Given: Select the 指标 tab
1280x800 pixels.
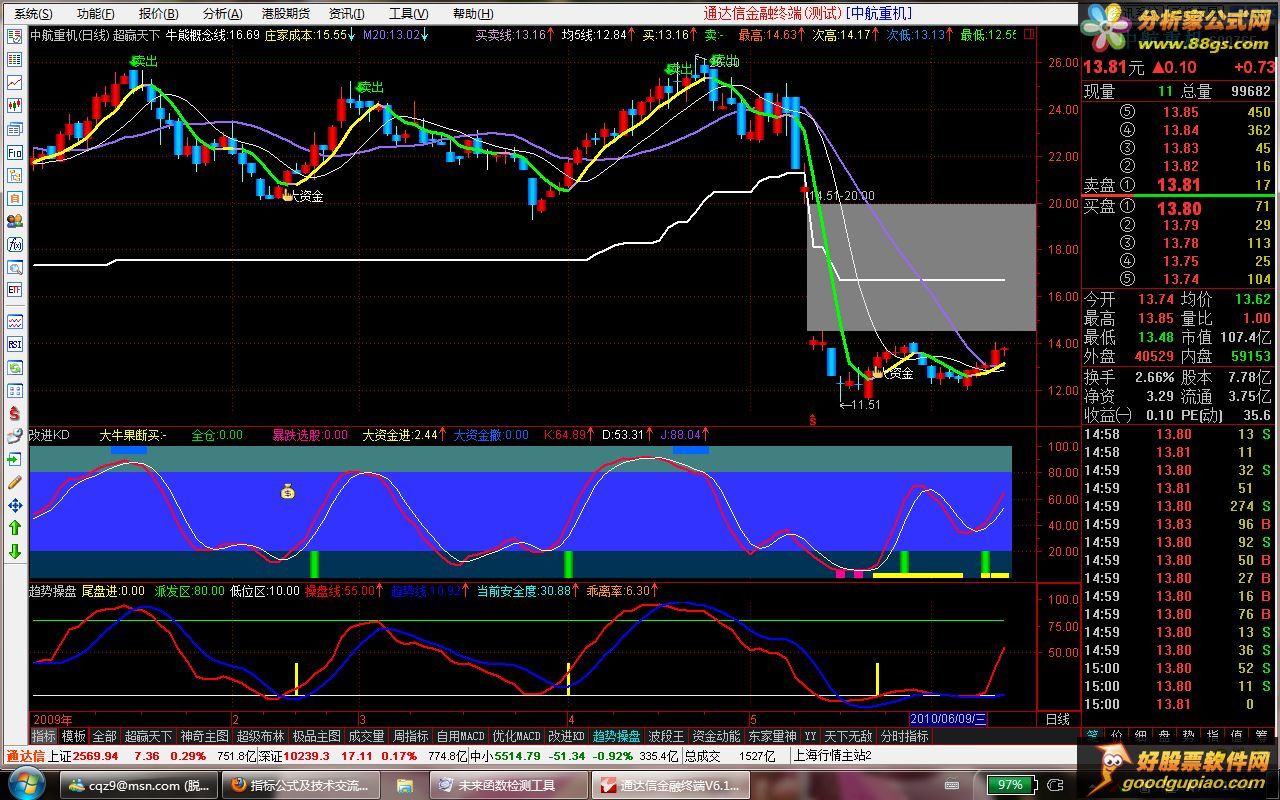Looking at the screenshot, I should tap(44, 736).
